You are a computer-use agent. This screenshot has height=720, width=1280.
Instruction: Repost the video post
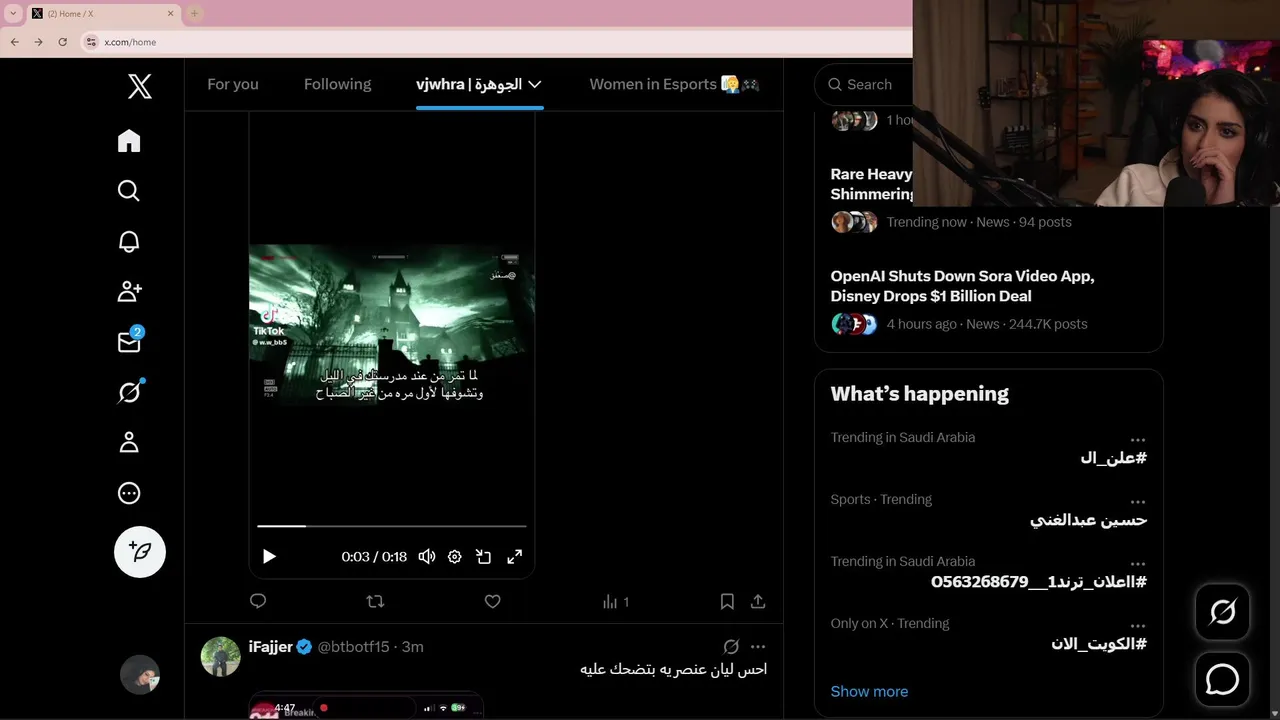[375, 601]
